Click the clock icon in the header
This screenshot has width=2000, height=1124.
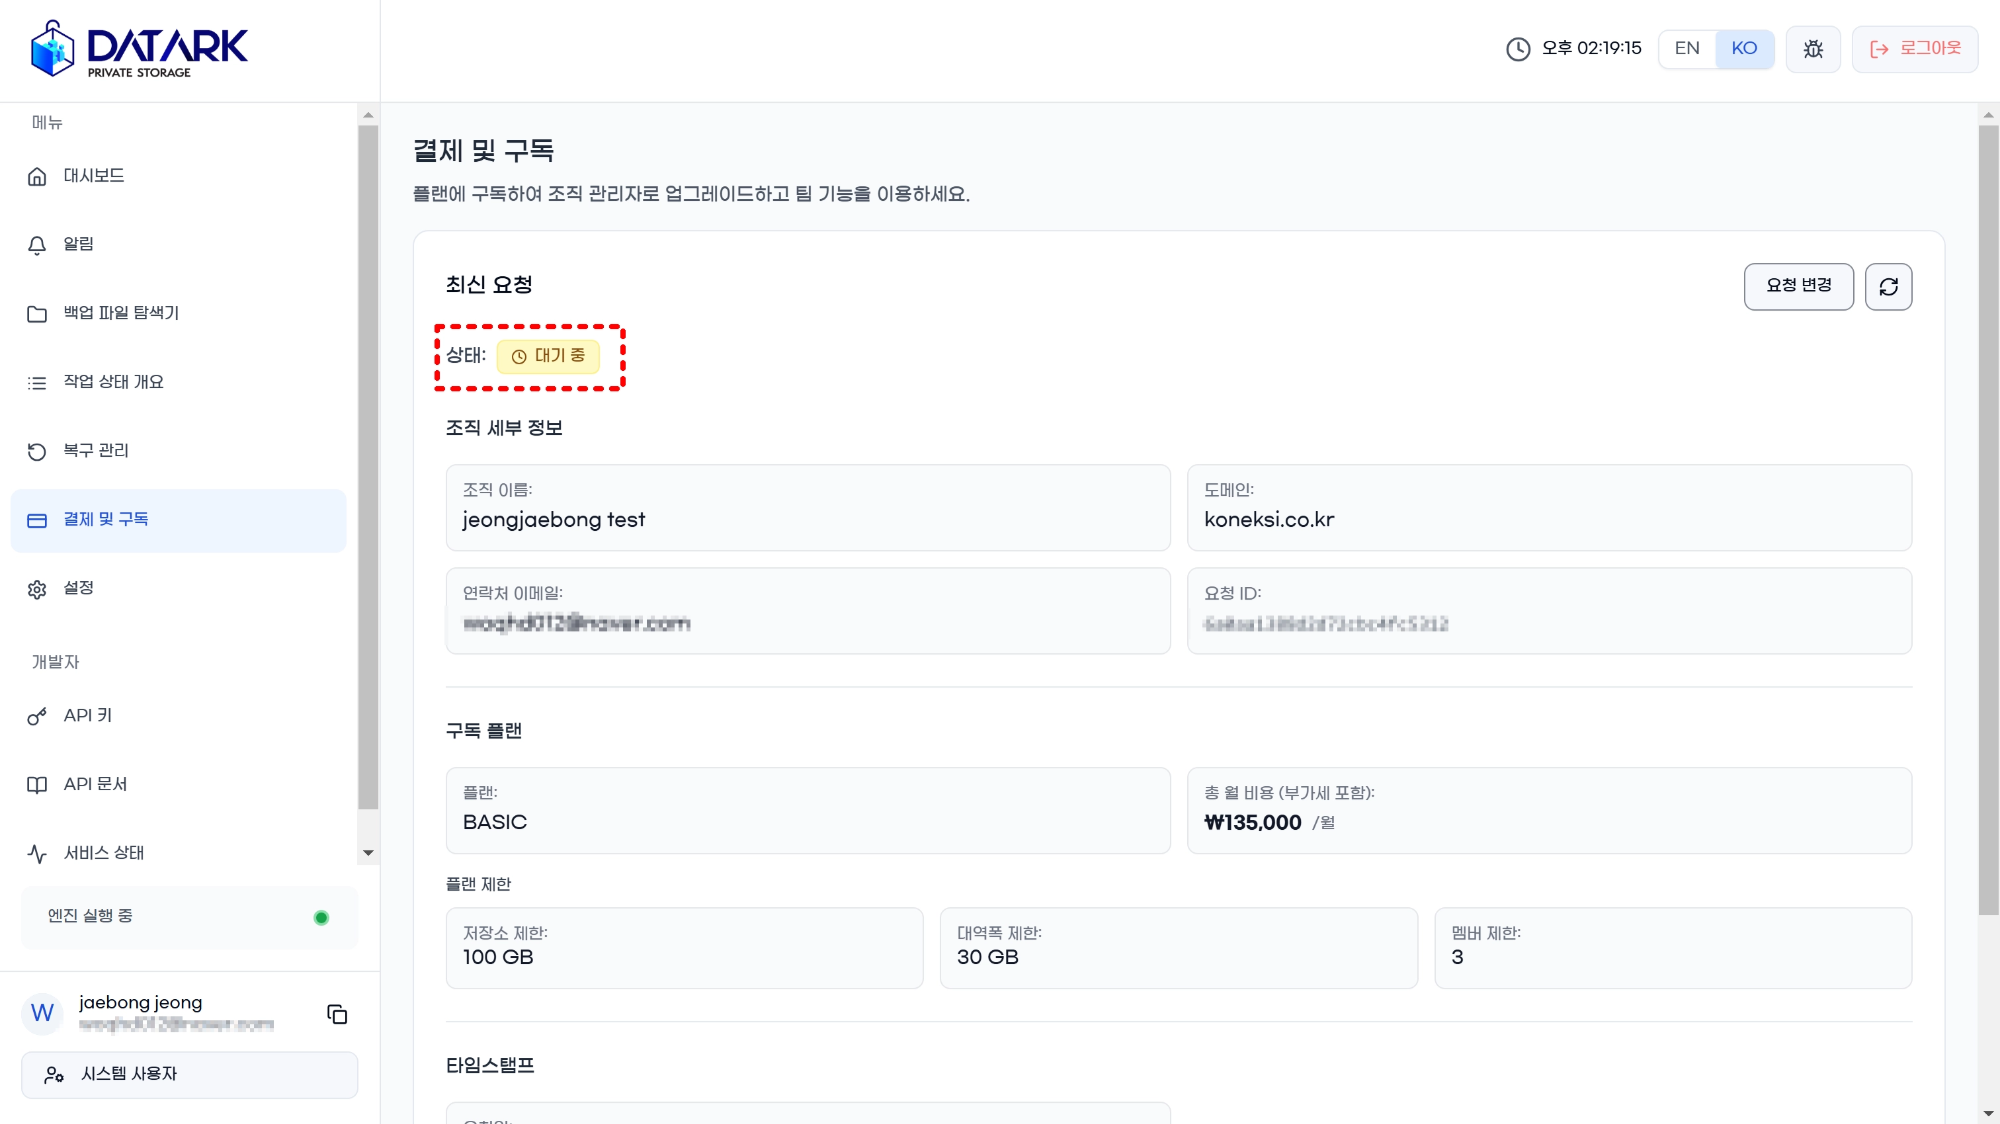1518,49
